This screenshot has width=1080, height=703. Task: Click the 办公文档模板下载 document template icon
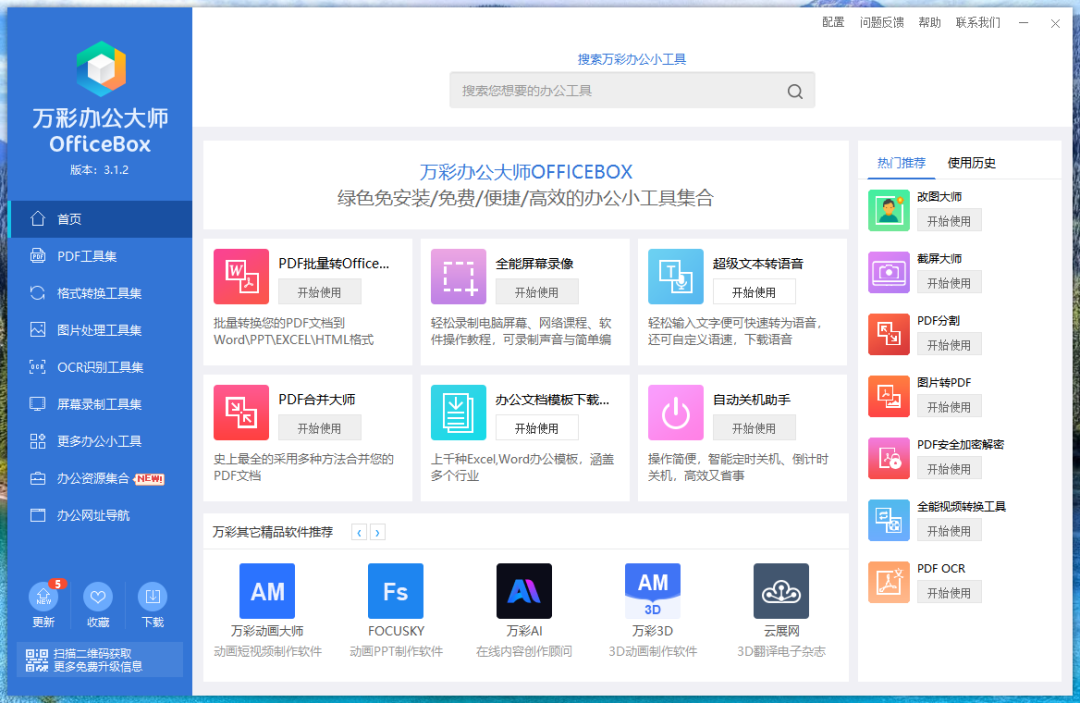(458, 412)
